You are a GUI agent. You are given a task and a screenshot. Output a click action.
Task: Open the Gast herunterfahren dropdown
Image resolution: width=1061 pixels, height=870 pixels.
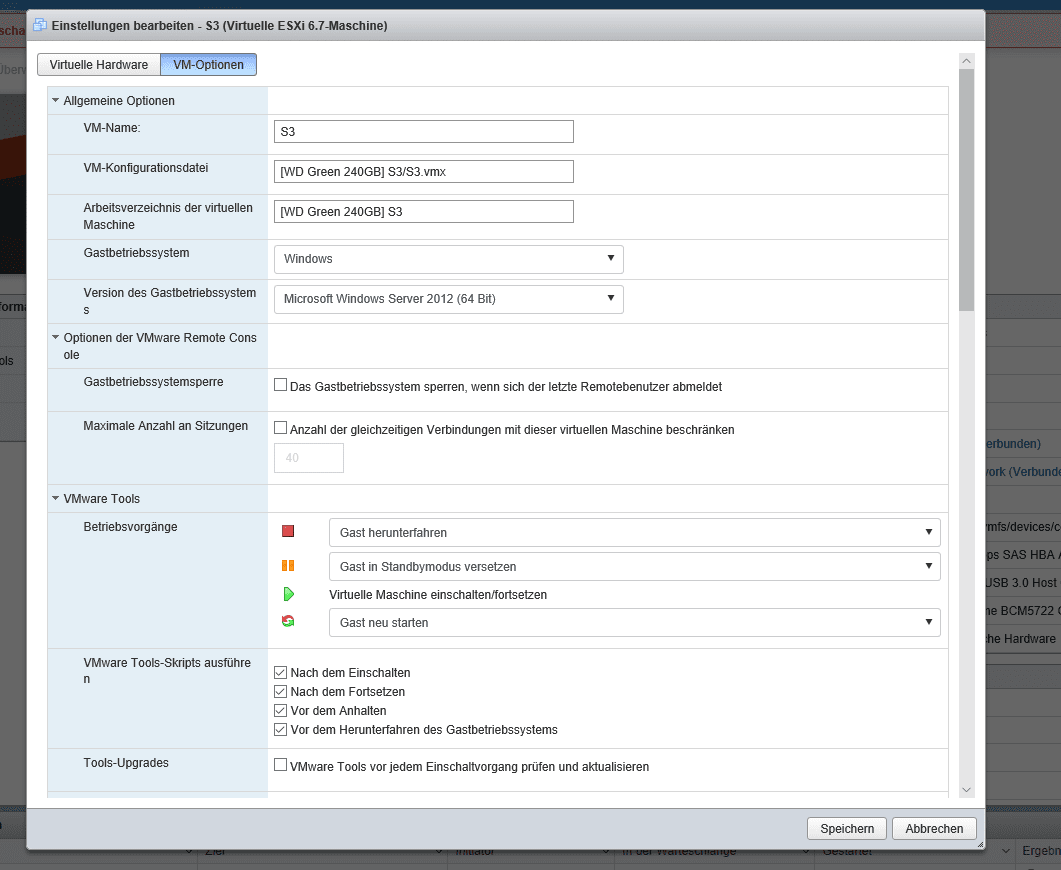click(634, 533)
